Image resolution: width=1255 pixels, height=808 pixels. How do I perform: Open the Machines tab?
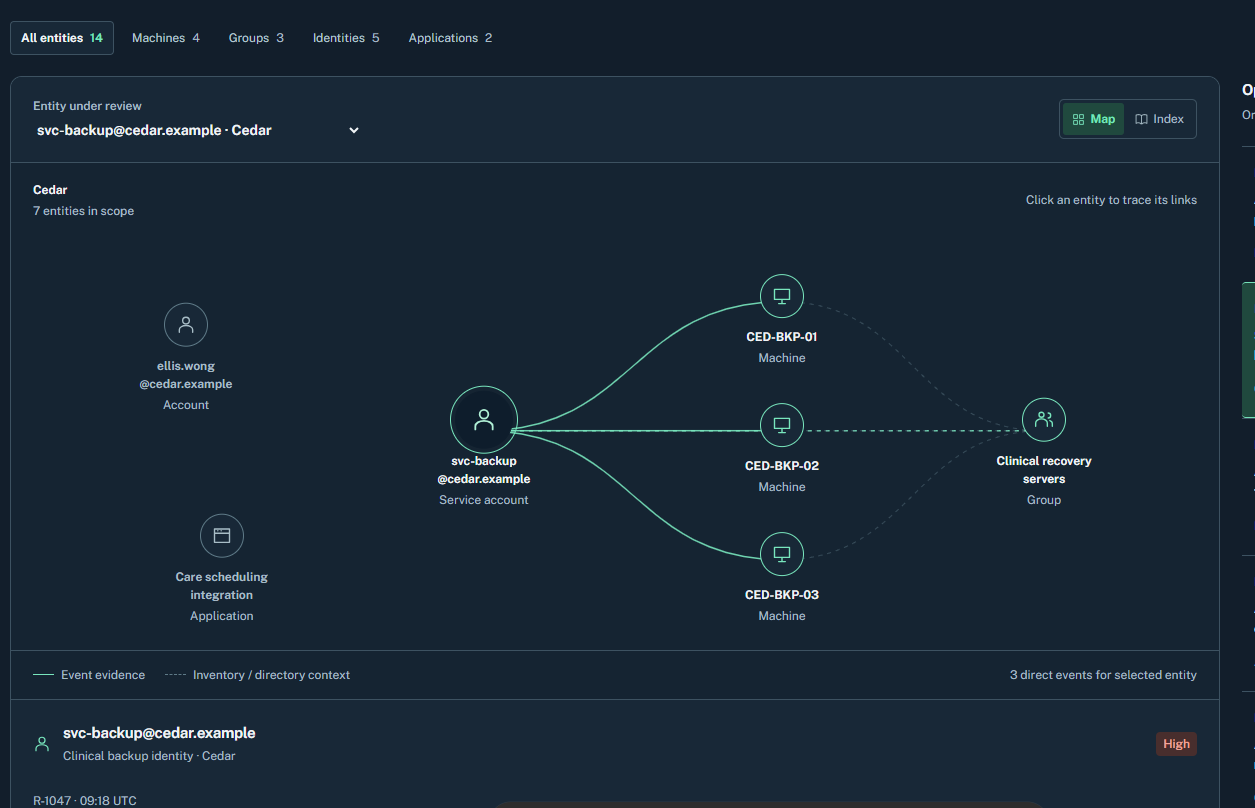[x=166, y=38]
